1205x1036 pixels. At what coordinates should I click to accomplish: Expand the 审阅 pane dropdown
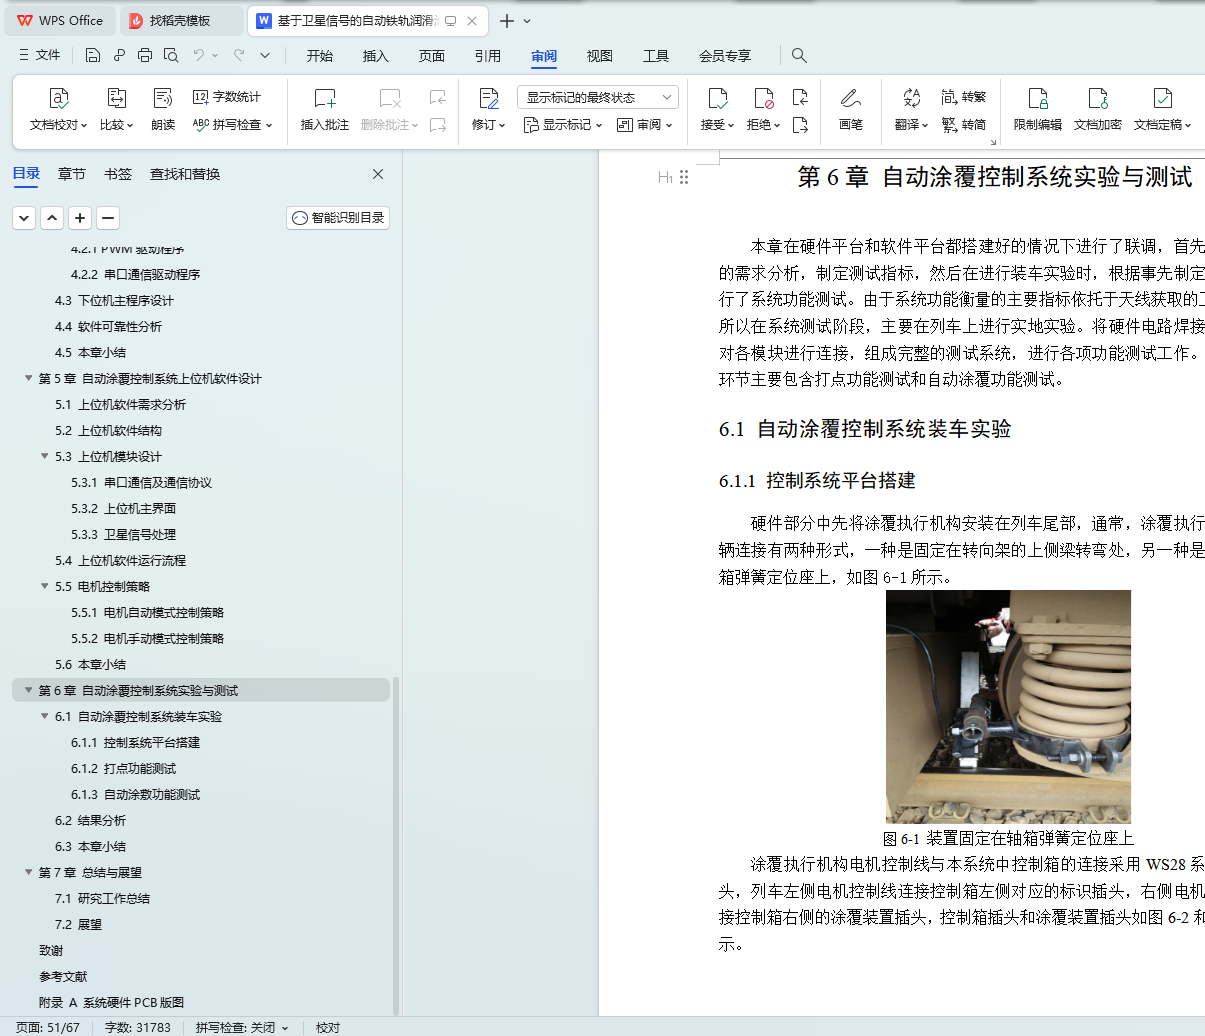(x=645, y=125)
